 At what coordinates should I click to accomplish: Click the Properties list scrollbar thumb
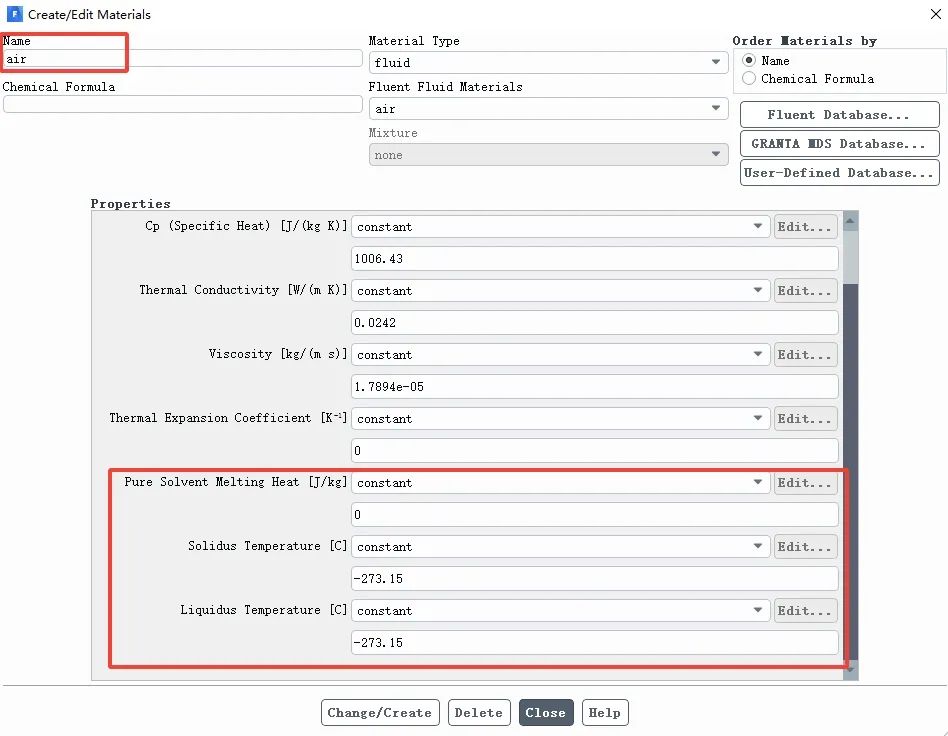coord(850,472)
